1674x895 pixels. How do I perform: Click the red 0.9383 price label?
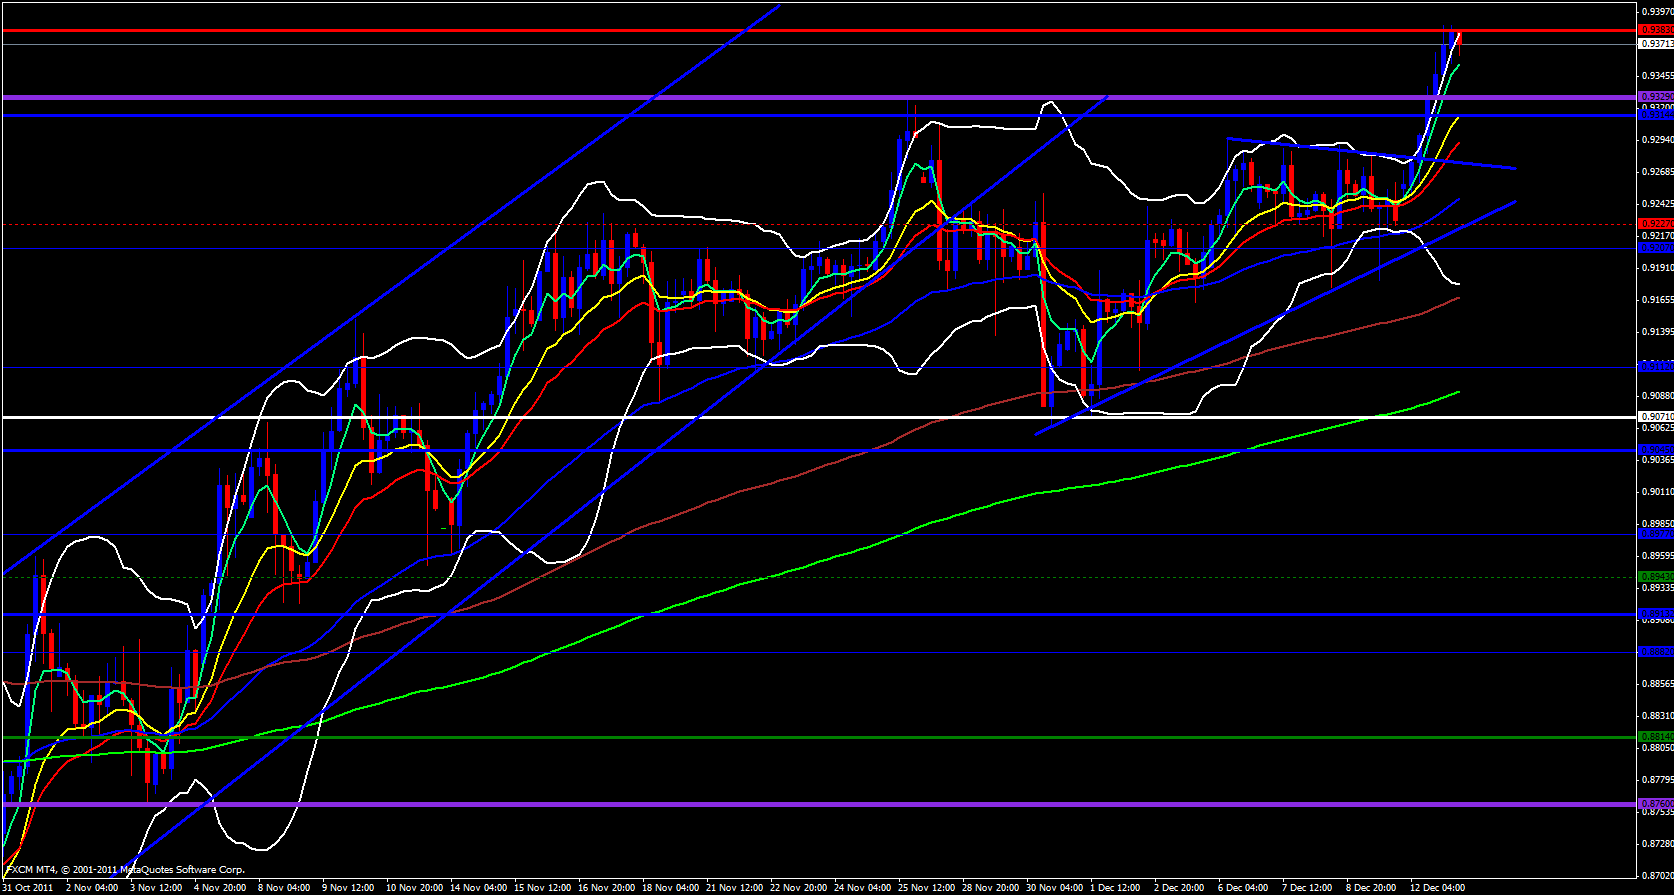click(x=1656, y=30)
